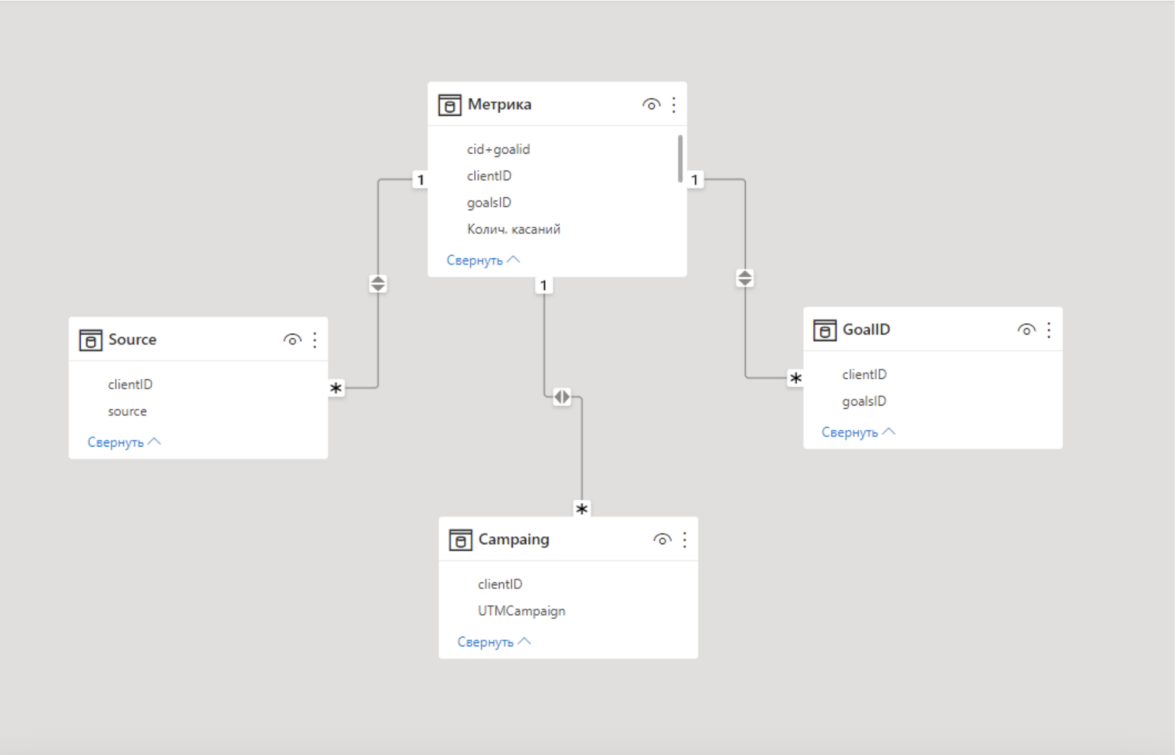Hide the GoalID table via eye icon
Image resolution: width=1176 pixels, height=755 pixels.
tap(1026, 330)
